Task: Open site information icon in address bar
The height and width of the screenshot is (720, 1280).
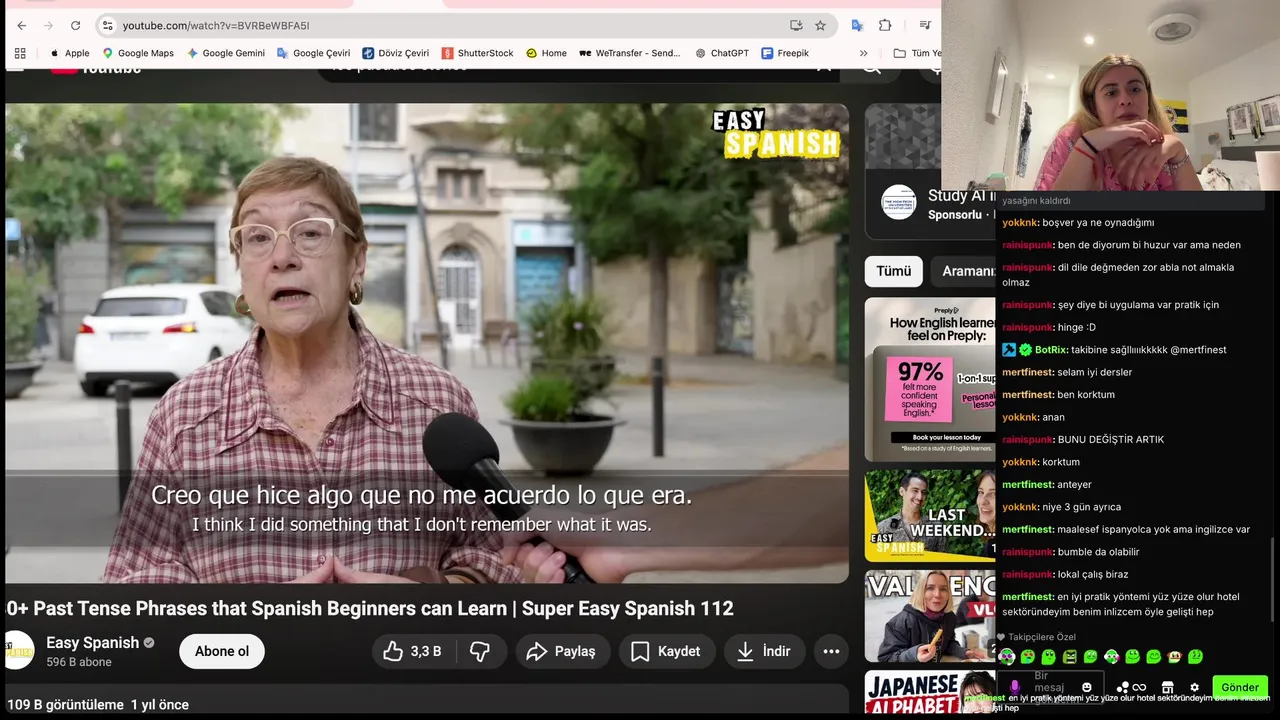Action: tap(108, 25)
